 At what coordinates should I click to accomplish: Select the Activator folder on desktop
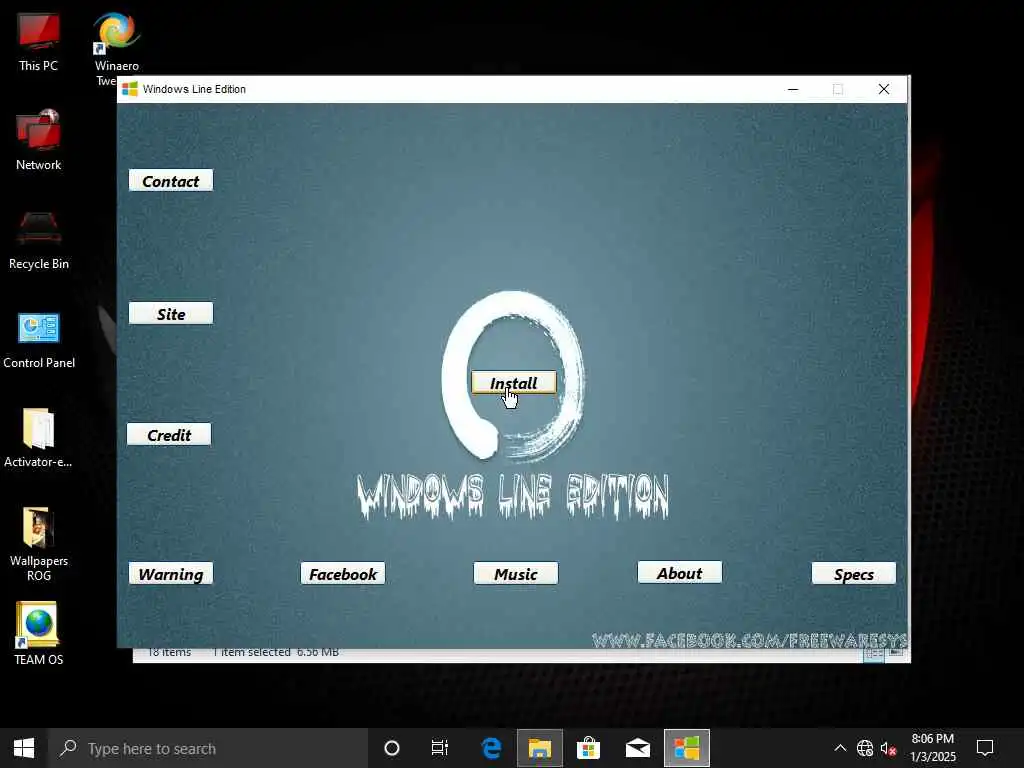pyautogui.click(x=39, y=438)
